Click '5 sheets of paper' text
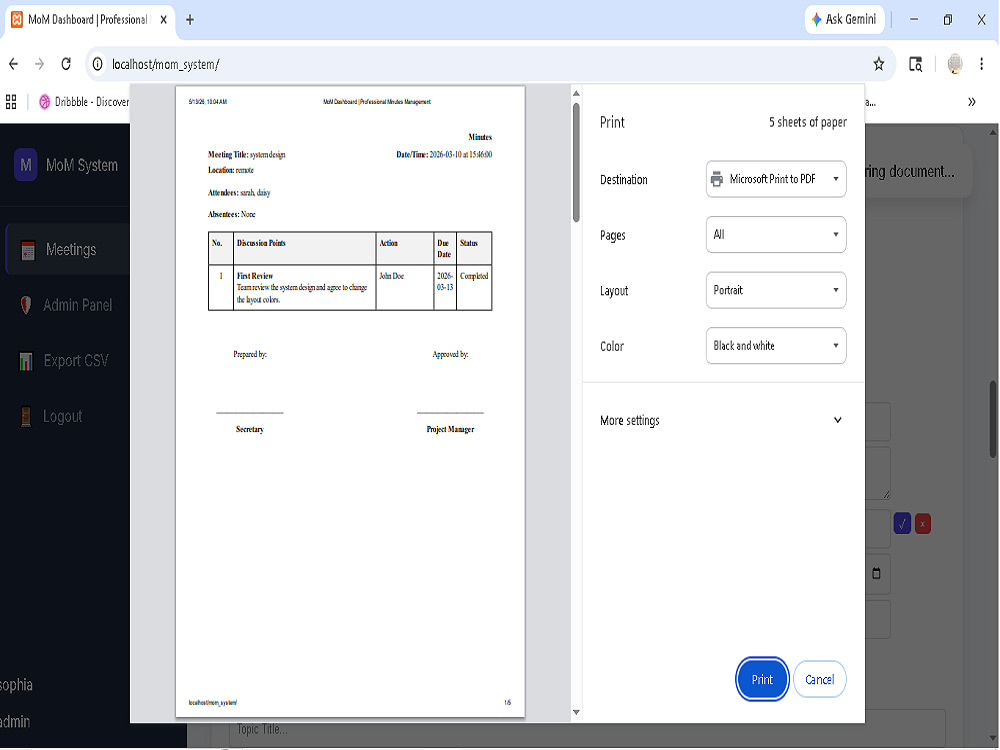Viewport: 1000px width, 750px height. (807, 122)
